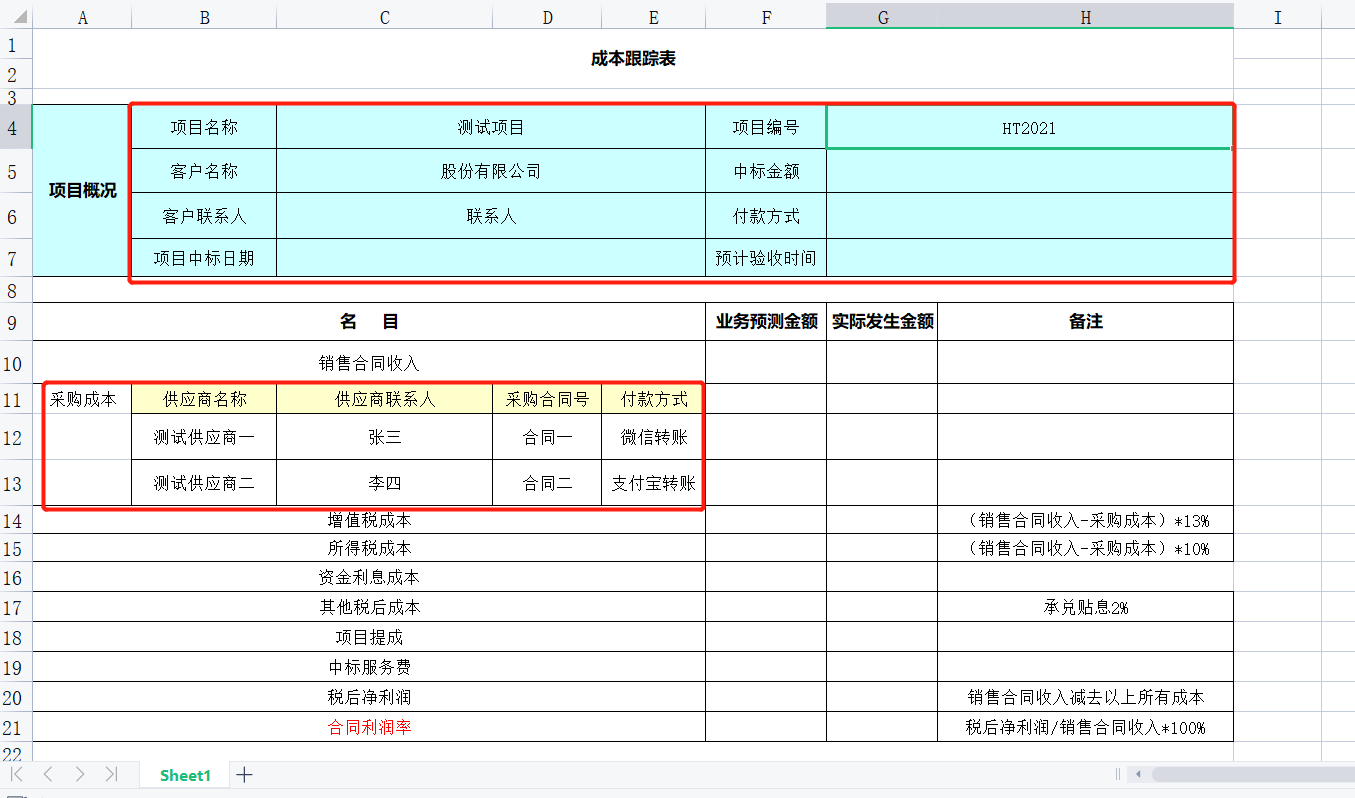This screenshot has width=1355, height=798.
Task: Click the row 税后净利润
Action: click(369, 697)
